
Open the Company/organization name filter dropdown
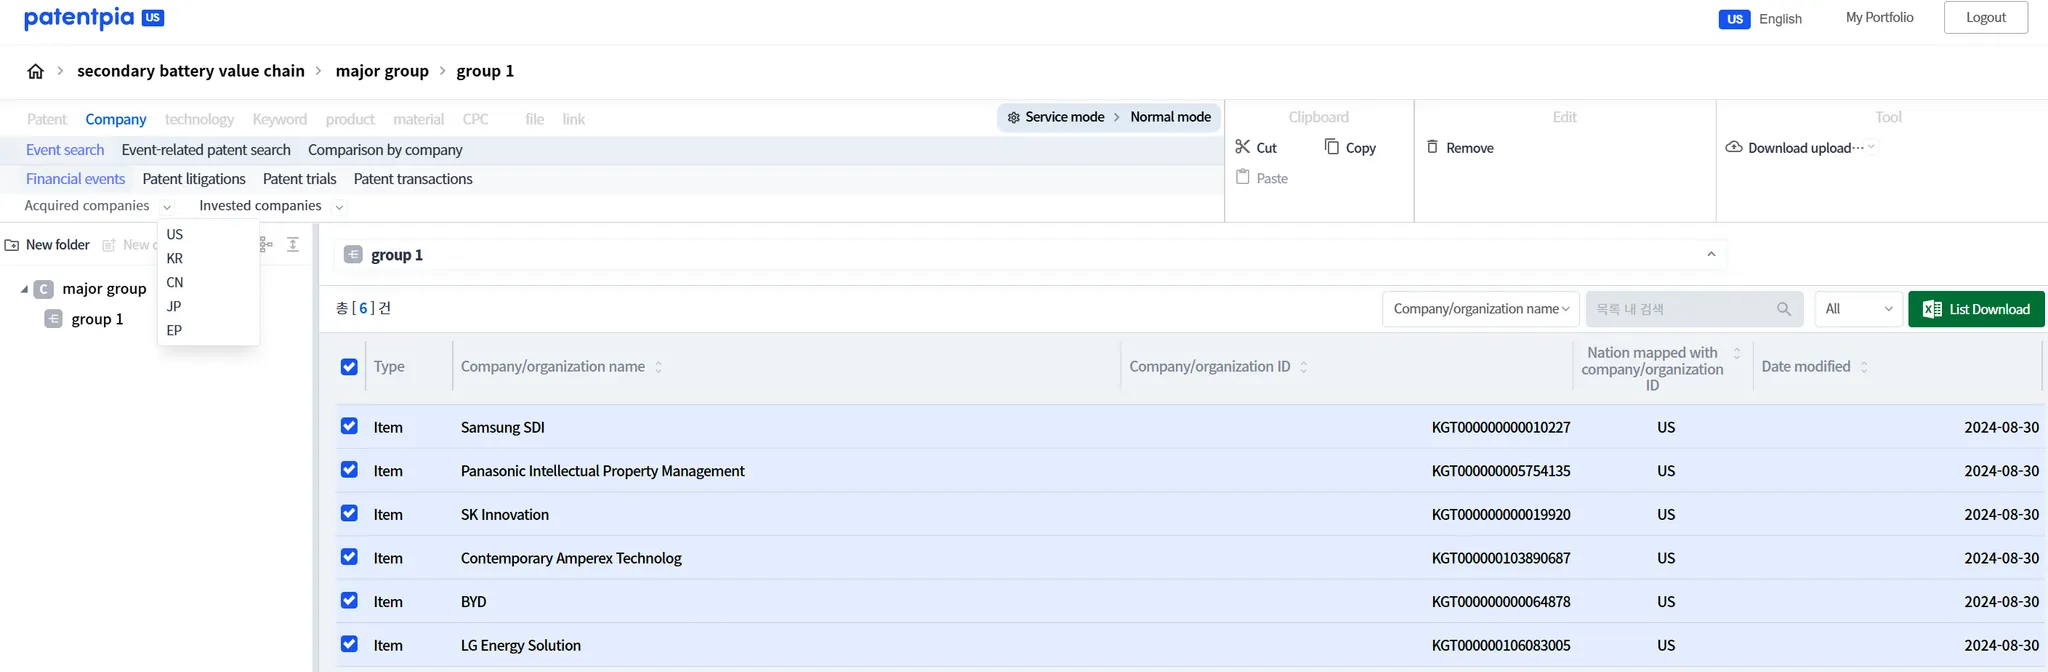pos(1481,309)
